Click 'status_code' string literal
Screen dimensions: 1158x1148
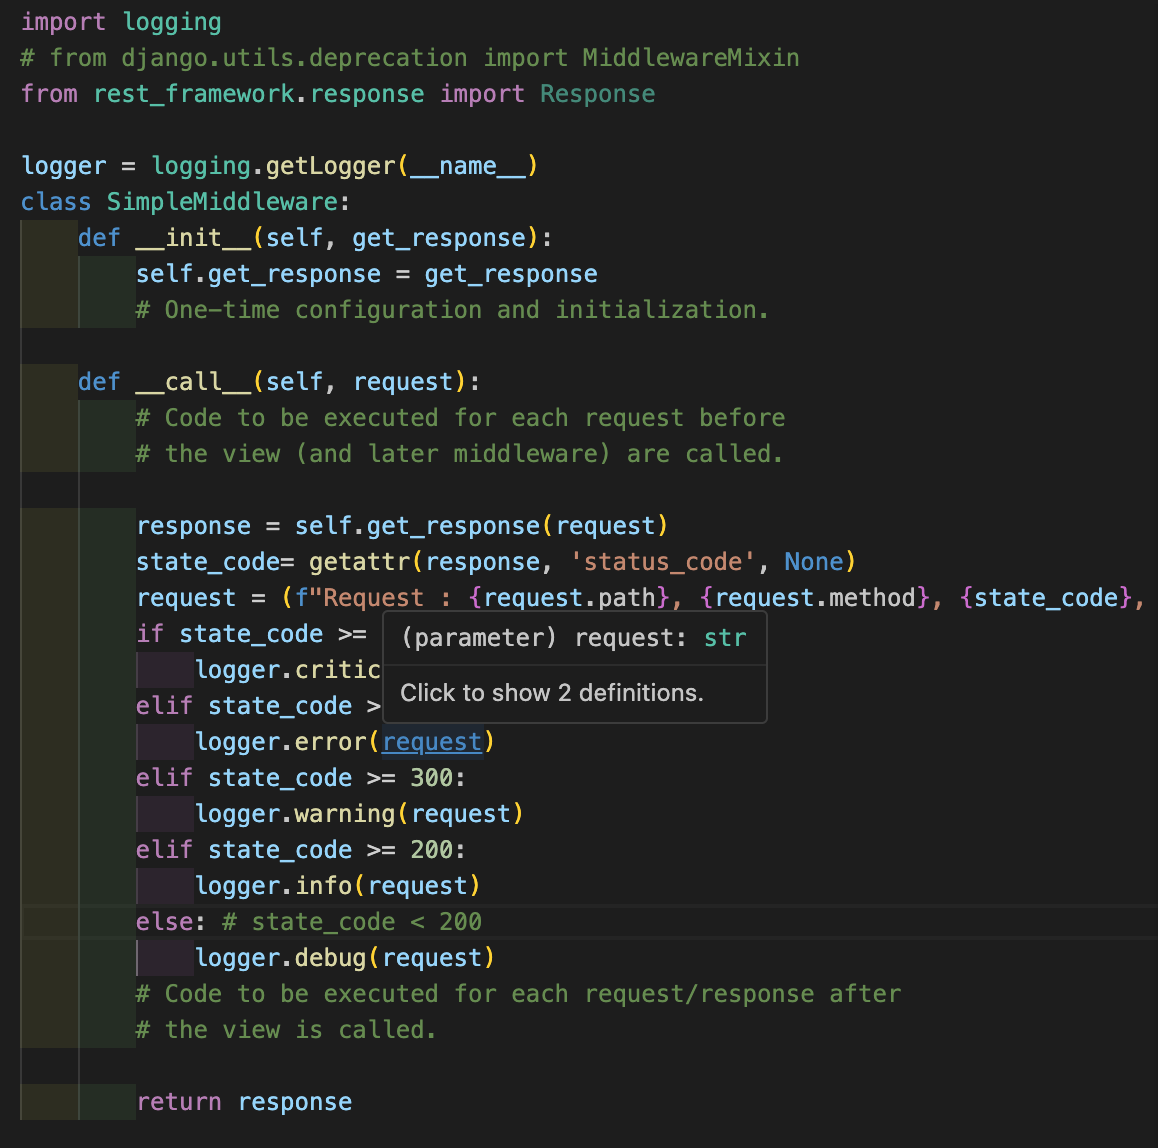(x=662, y=562)
